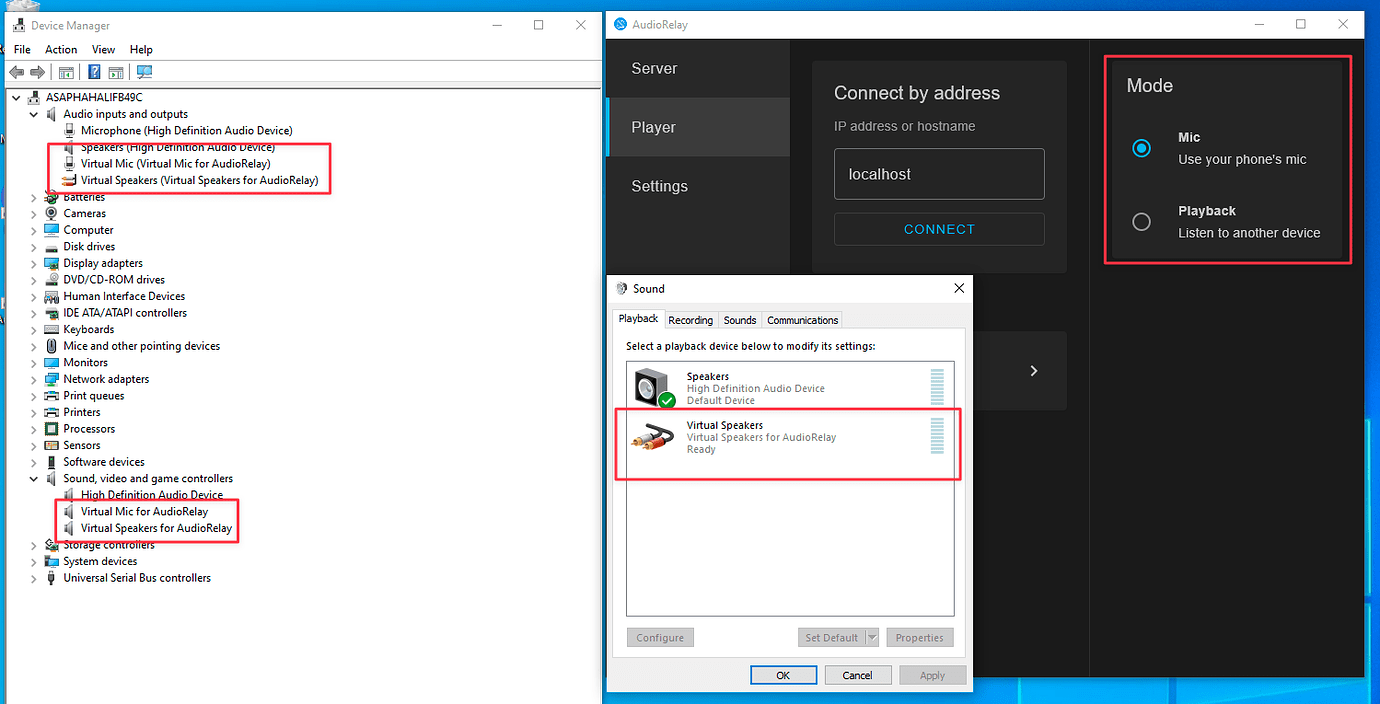
Task: Apply sound settings changes
Action: click(x=932, y=674)
